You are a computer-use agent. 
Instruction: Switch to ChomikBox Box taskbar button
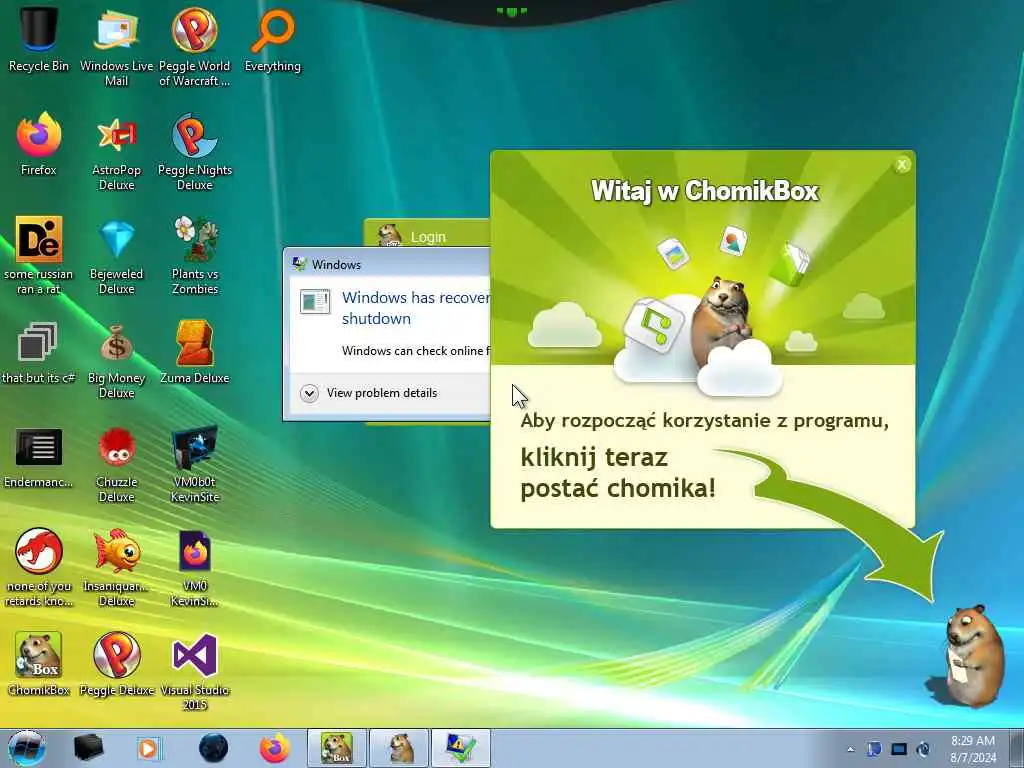point(337,748)
